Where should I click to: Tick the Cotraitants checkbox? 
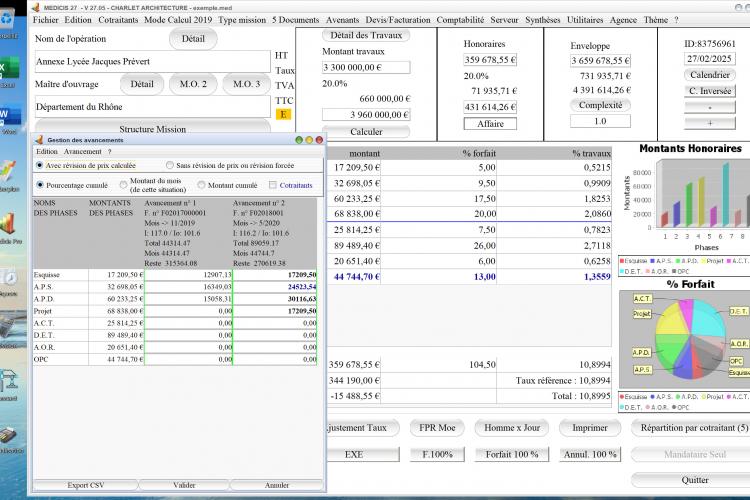[273, 185]
